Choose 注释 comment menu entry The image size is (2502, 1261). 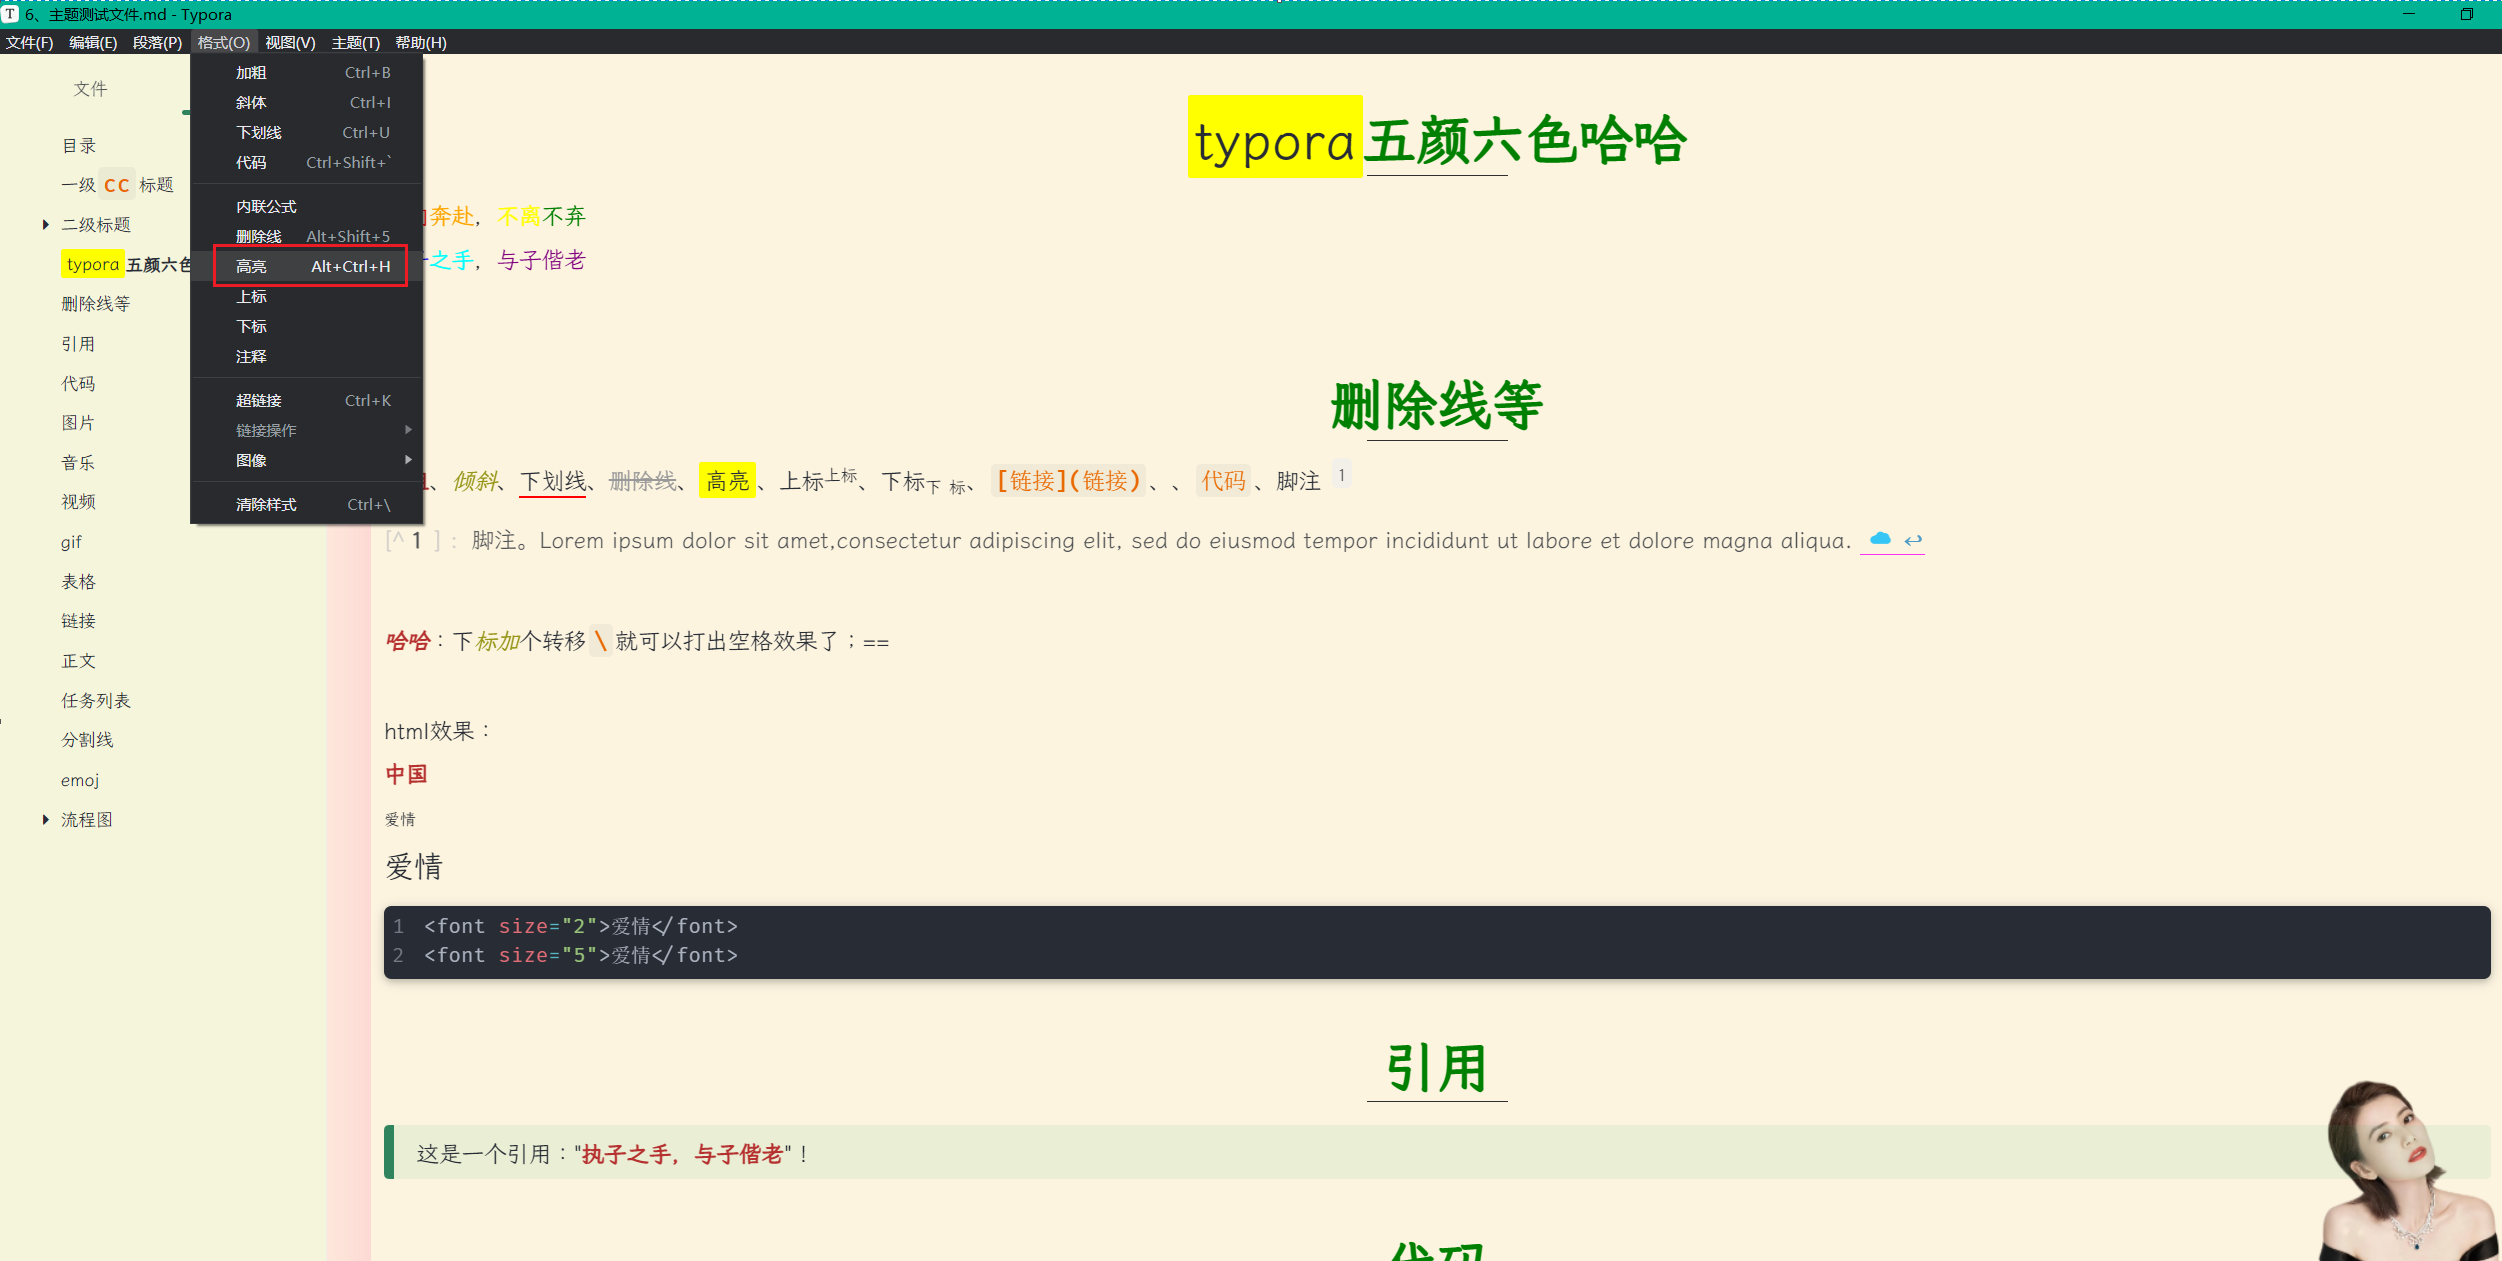[x=308, y=357]
